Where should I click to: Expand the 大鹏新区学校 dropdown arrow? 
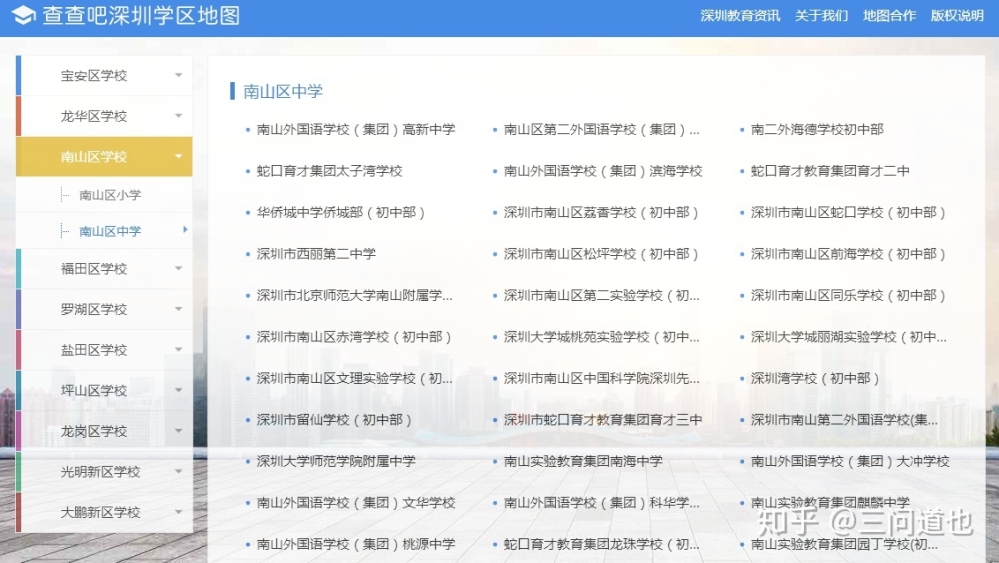pos(178,512)
